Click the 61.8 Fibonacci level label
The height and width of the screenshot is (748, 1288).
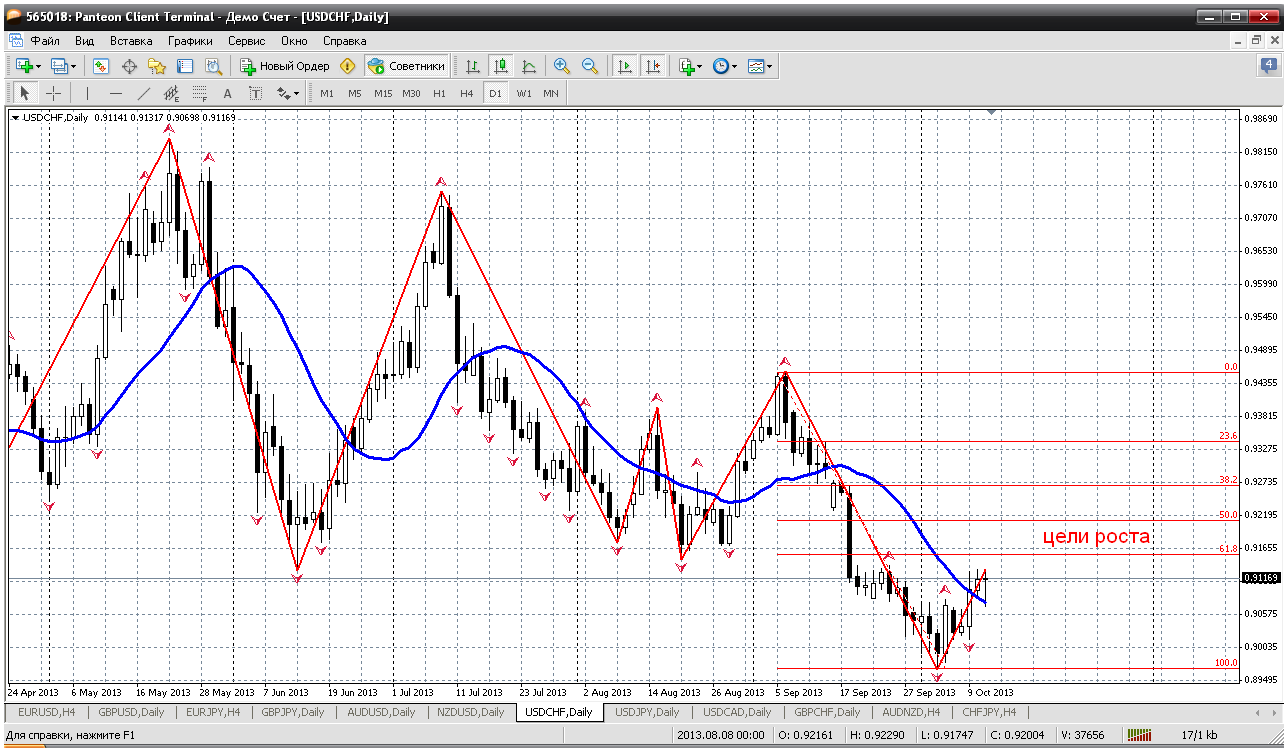pos(1229,548)
